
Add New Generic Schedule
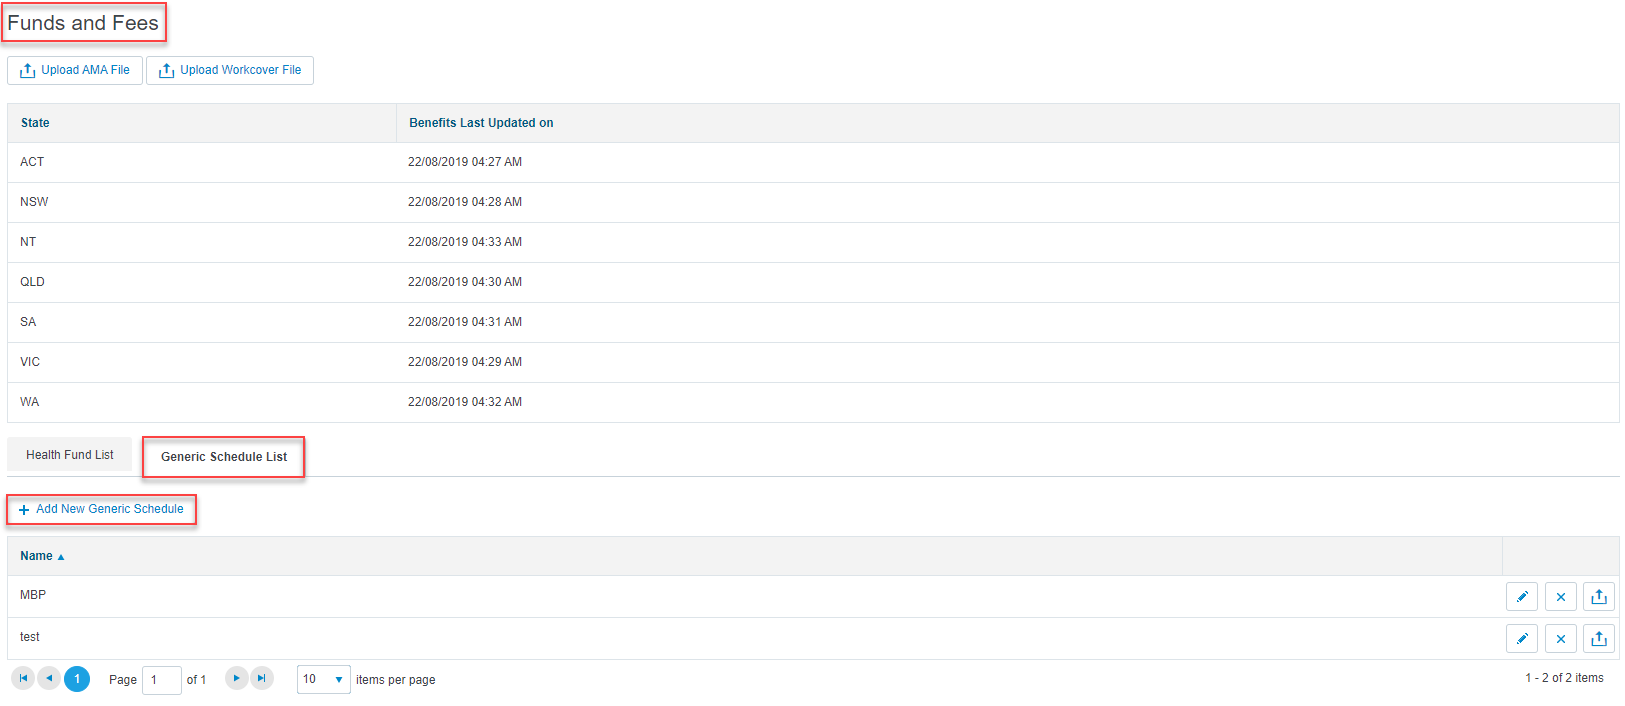pos(101,509)
